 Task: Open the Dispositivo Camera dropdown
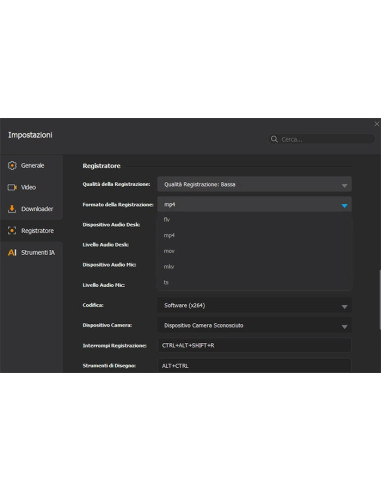(x=254, y=325)
